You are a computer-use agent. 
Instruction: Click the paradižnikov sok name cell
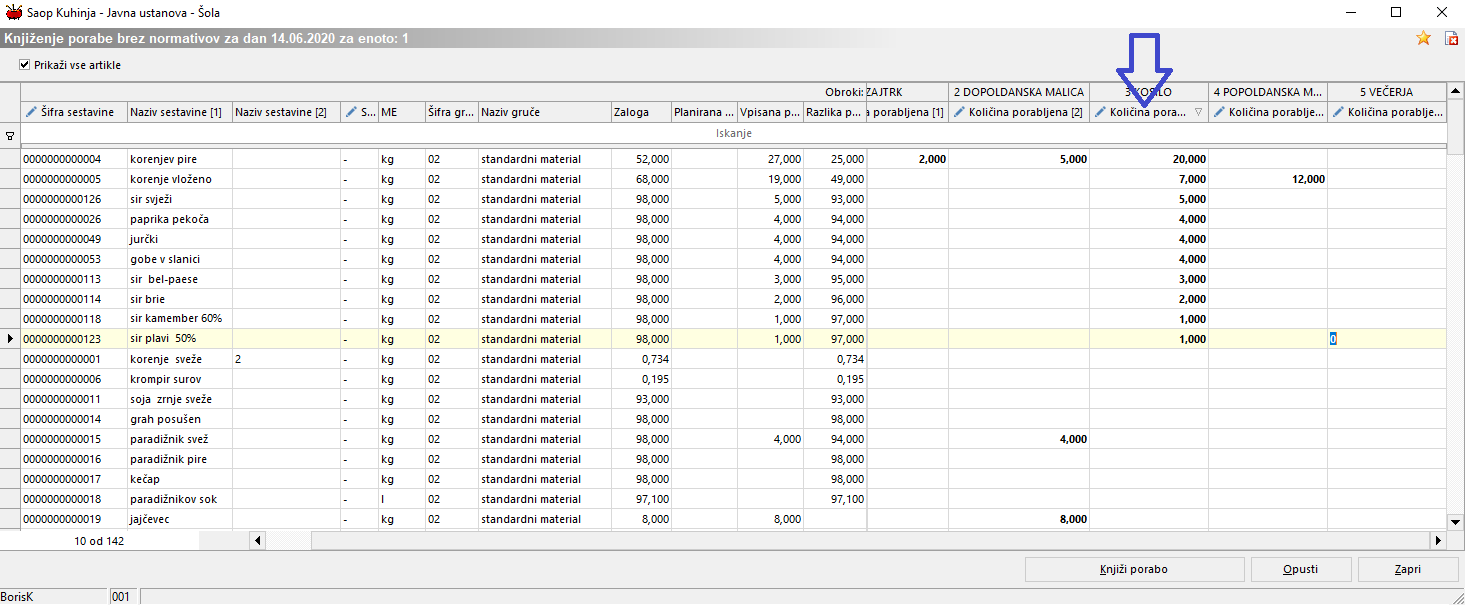180,499
